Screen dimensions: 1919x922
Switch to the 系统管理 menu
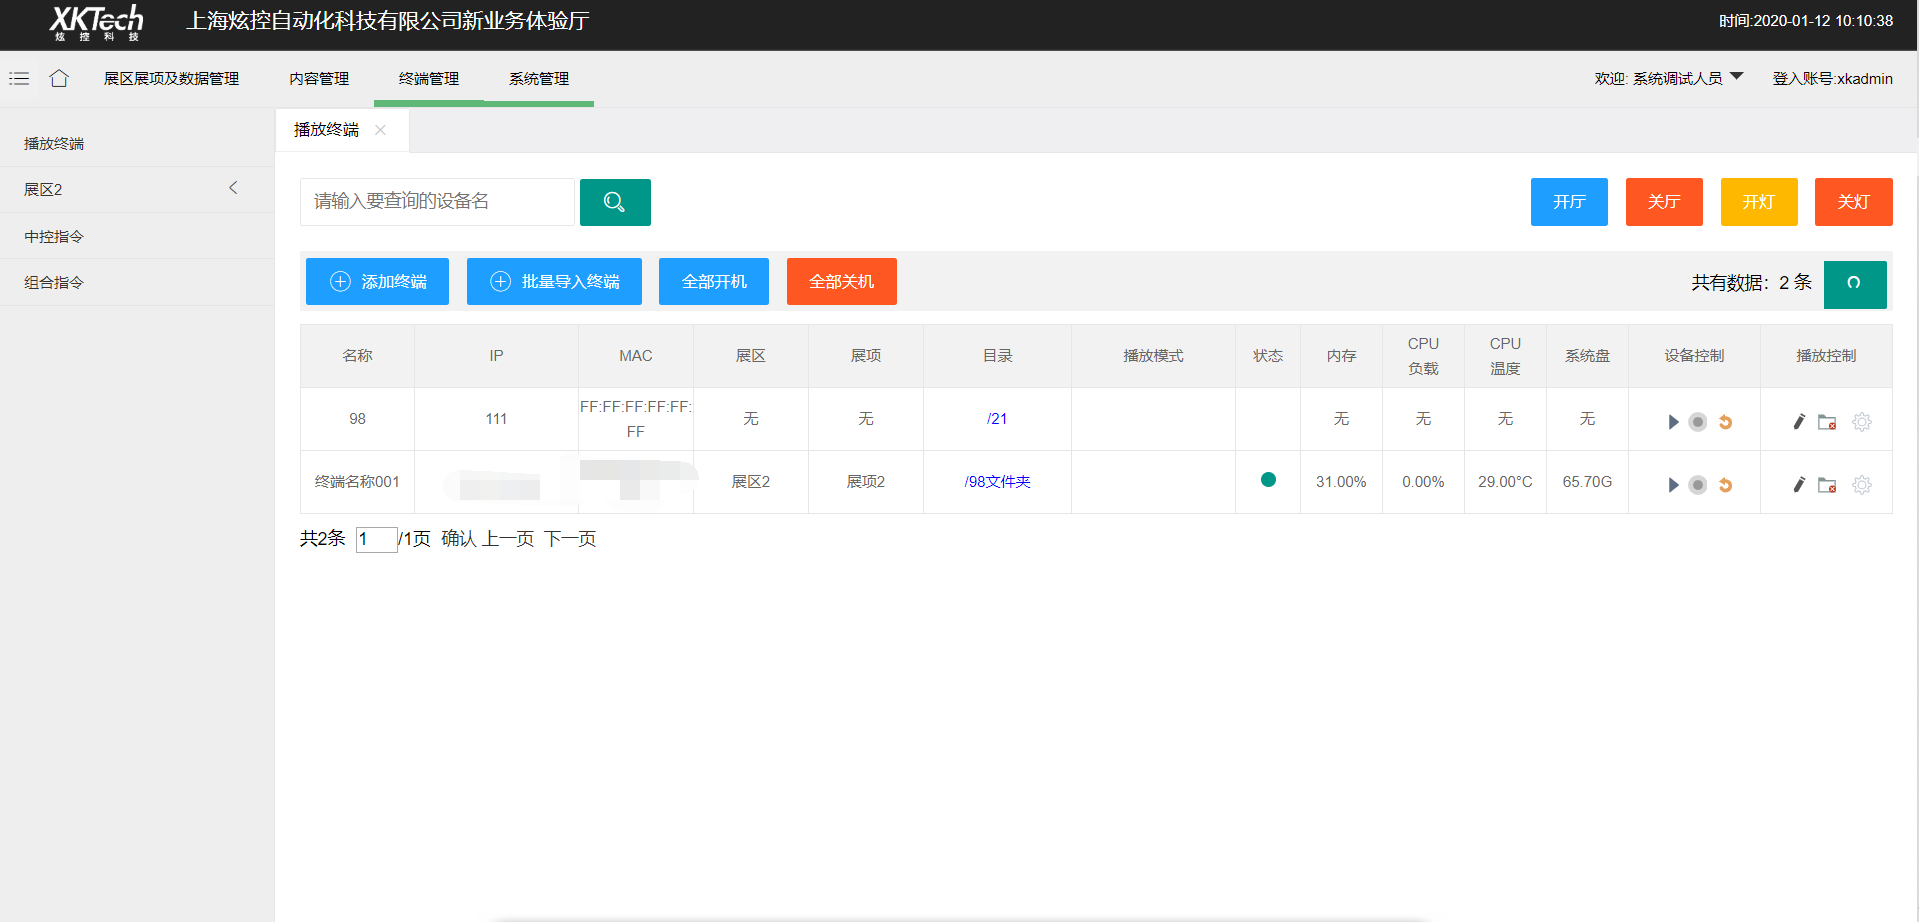point(538,78)
